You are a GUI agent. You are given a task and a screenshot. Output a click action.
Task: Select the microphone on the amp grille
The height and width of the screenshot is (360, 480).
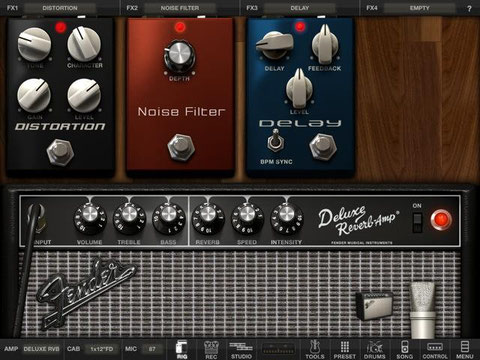423,310
